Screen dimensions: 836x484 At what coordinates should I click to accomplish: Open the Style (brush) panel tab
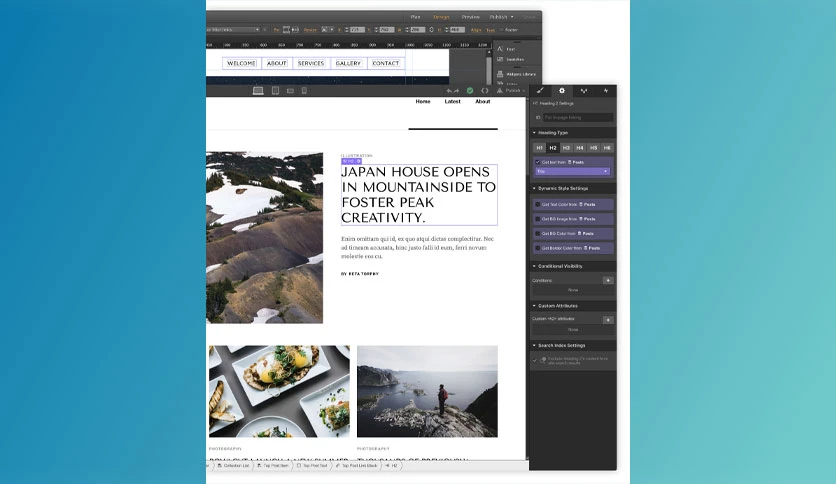540,91
